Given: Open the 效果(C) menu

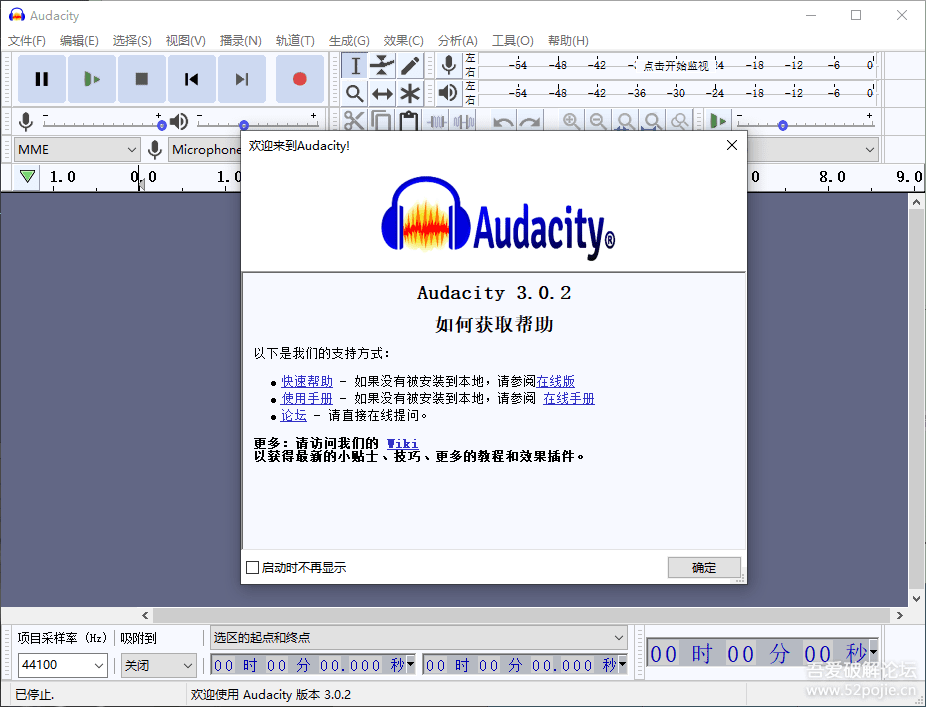Looking at the screenshot, I should coord(403,41).
